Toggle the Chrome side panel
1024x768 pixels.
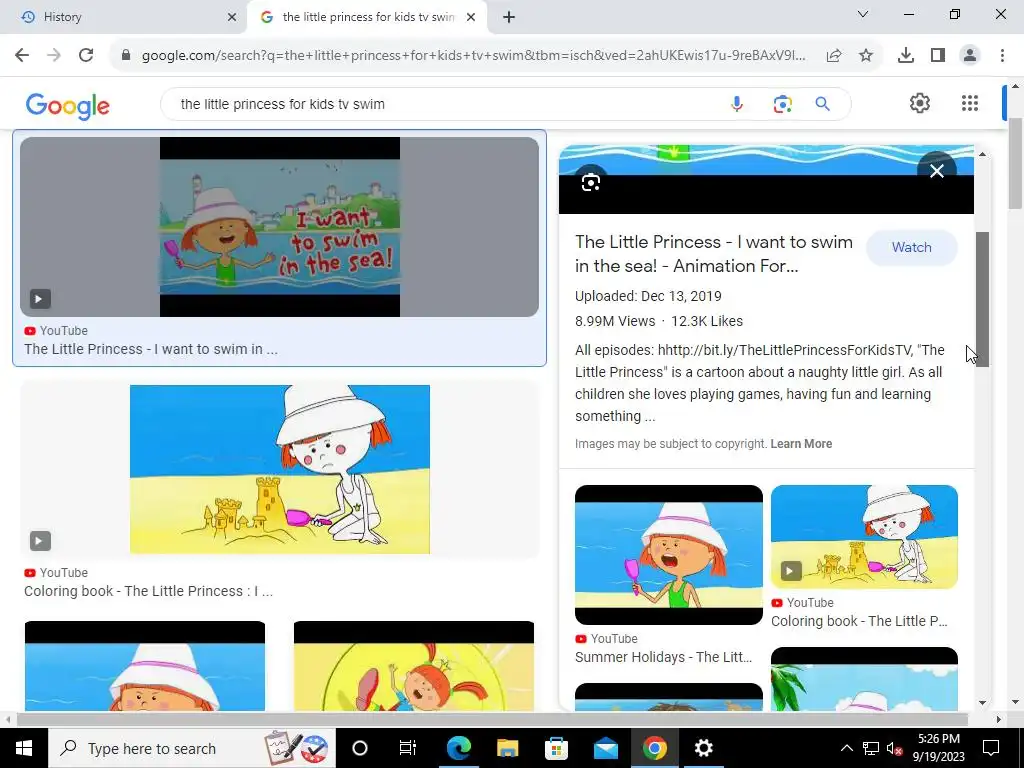938,56
